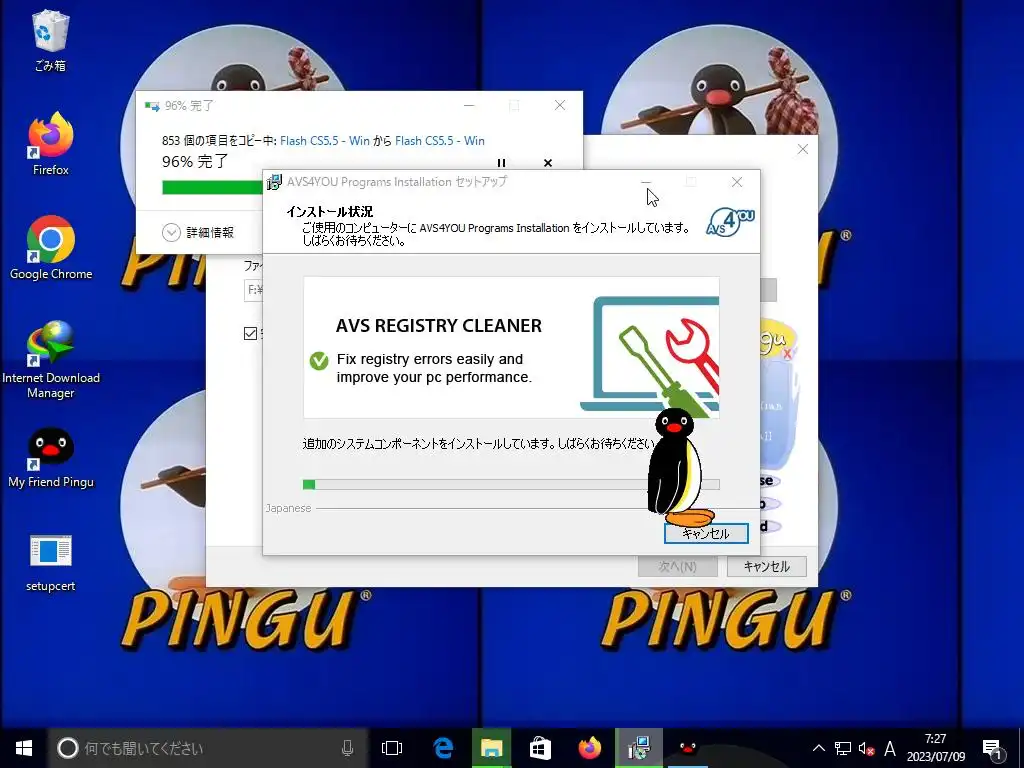Click the AVS Registry Cleaner promo banner
The image size is (1024, 768).
pos(511,347)
